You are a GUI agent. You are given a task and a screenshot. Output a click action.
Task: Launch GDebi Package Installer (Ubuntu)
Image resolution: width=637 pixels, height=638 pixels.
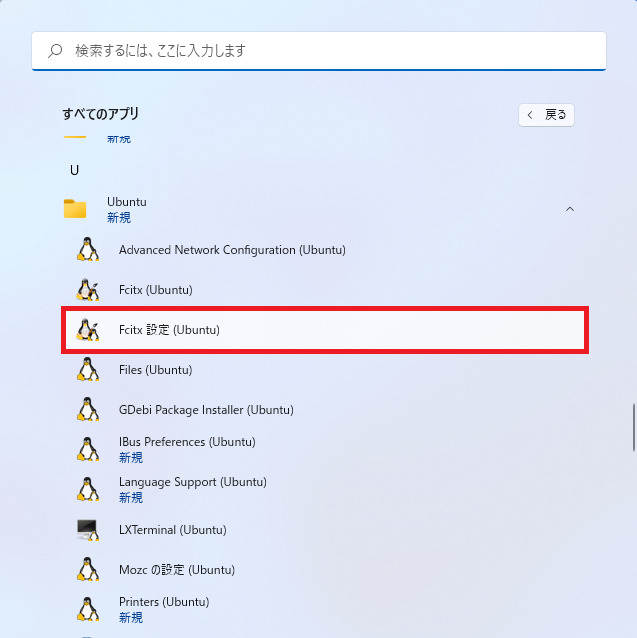coord(206,410)
